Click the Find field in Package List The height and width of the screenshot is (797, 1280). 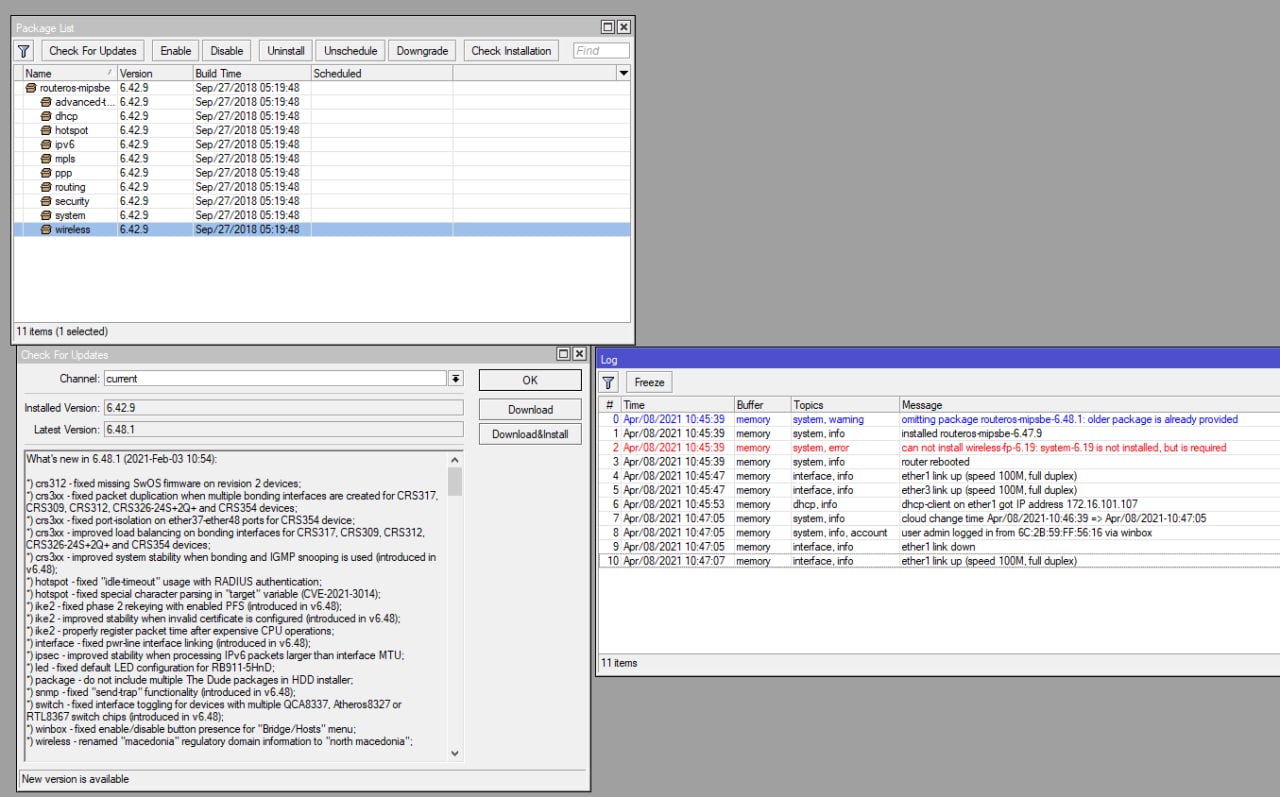point(602,50)
